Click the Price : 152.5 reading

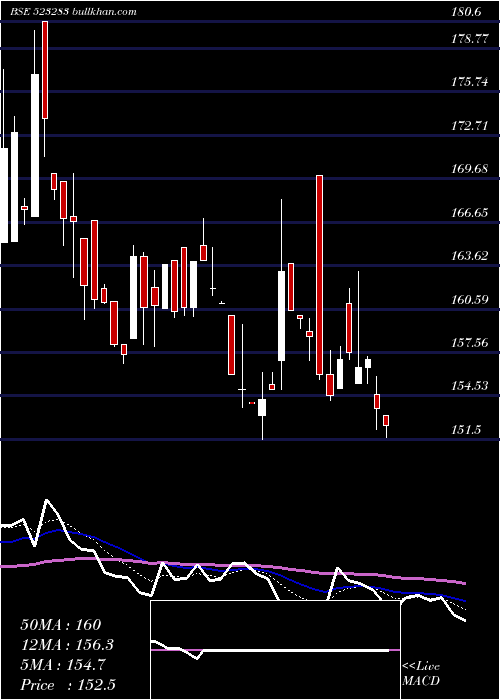point(67,685)
